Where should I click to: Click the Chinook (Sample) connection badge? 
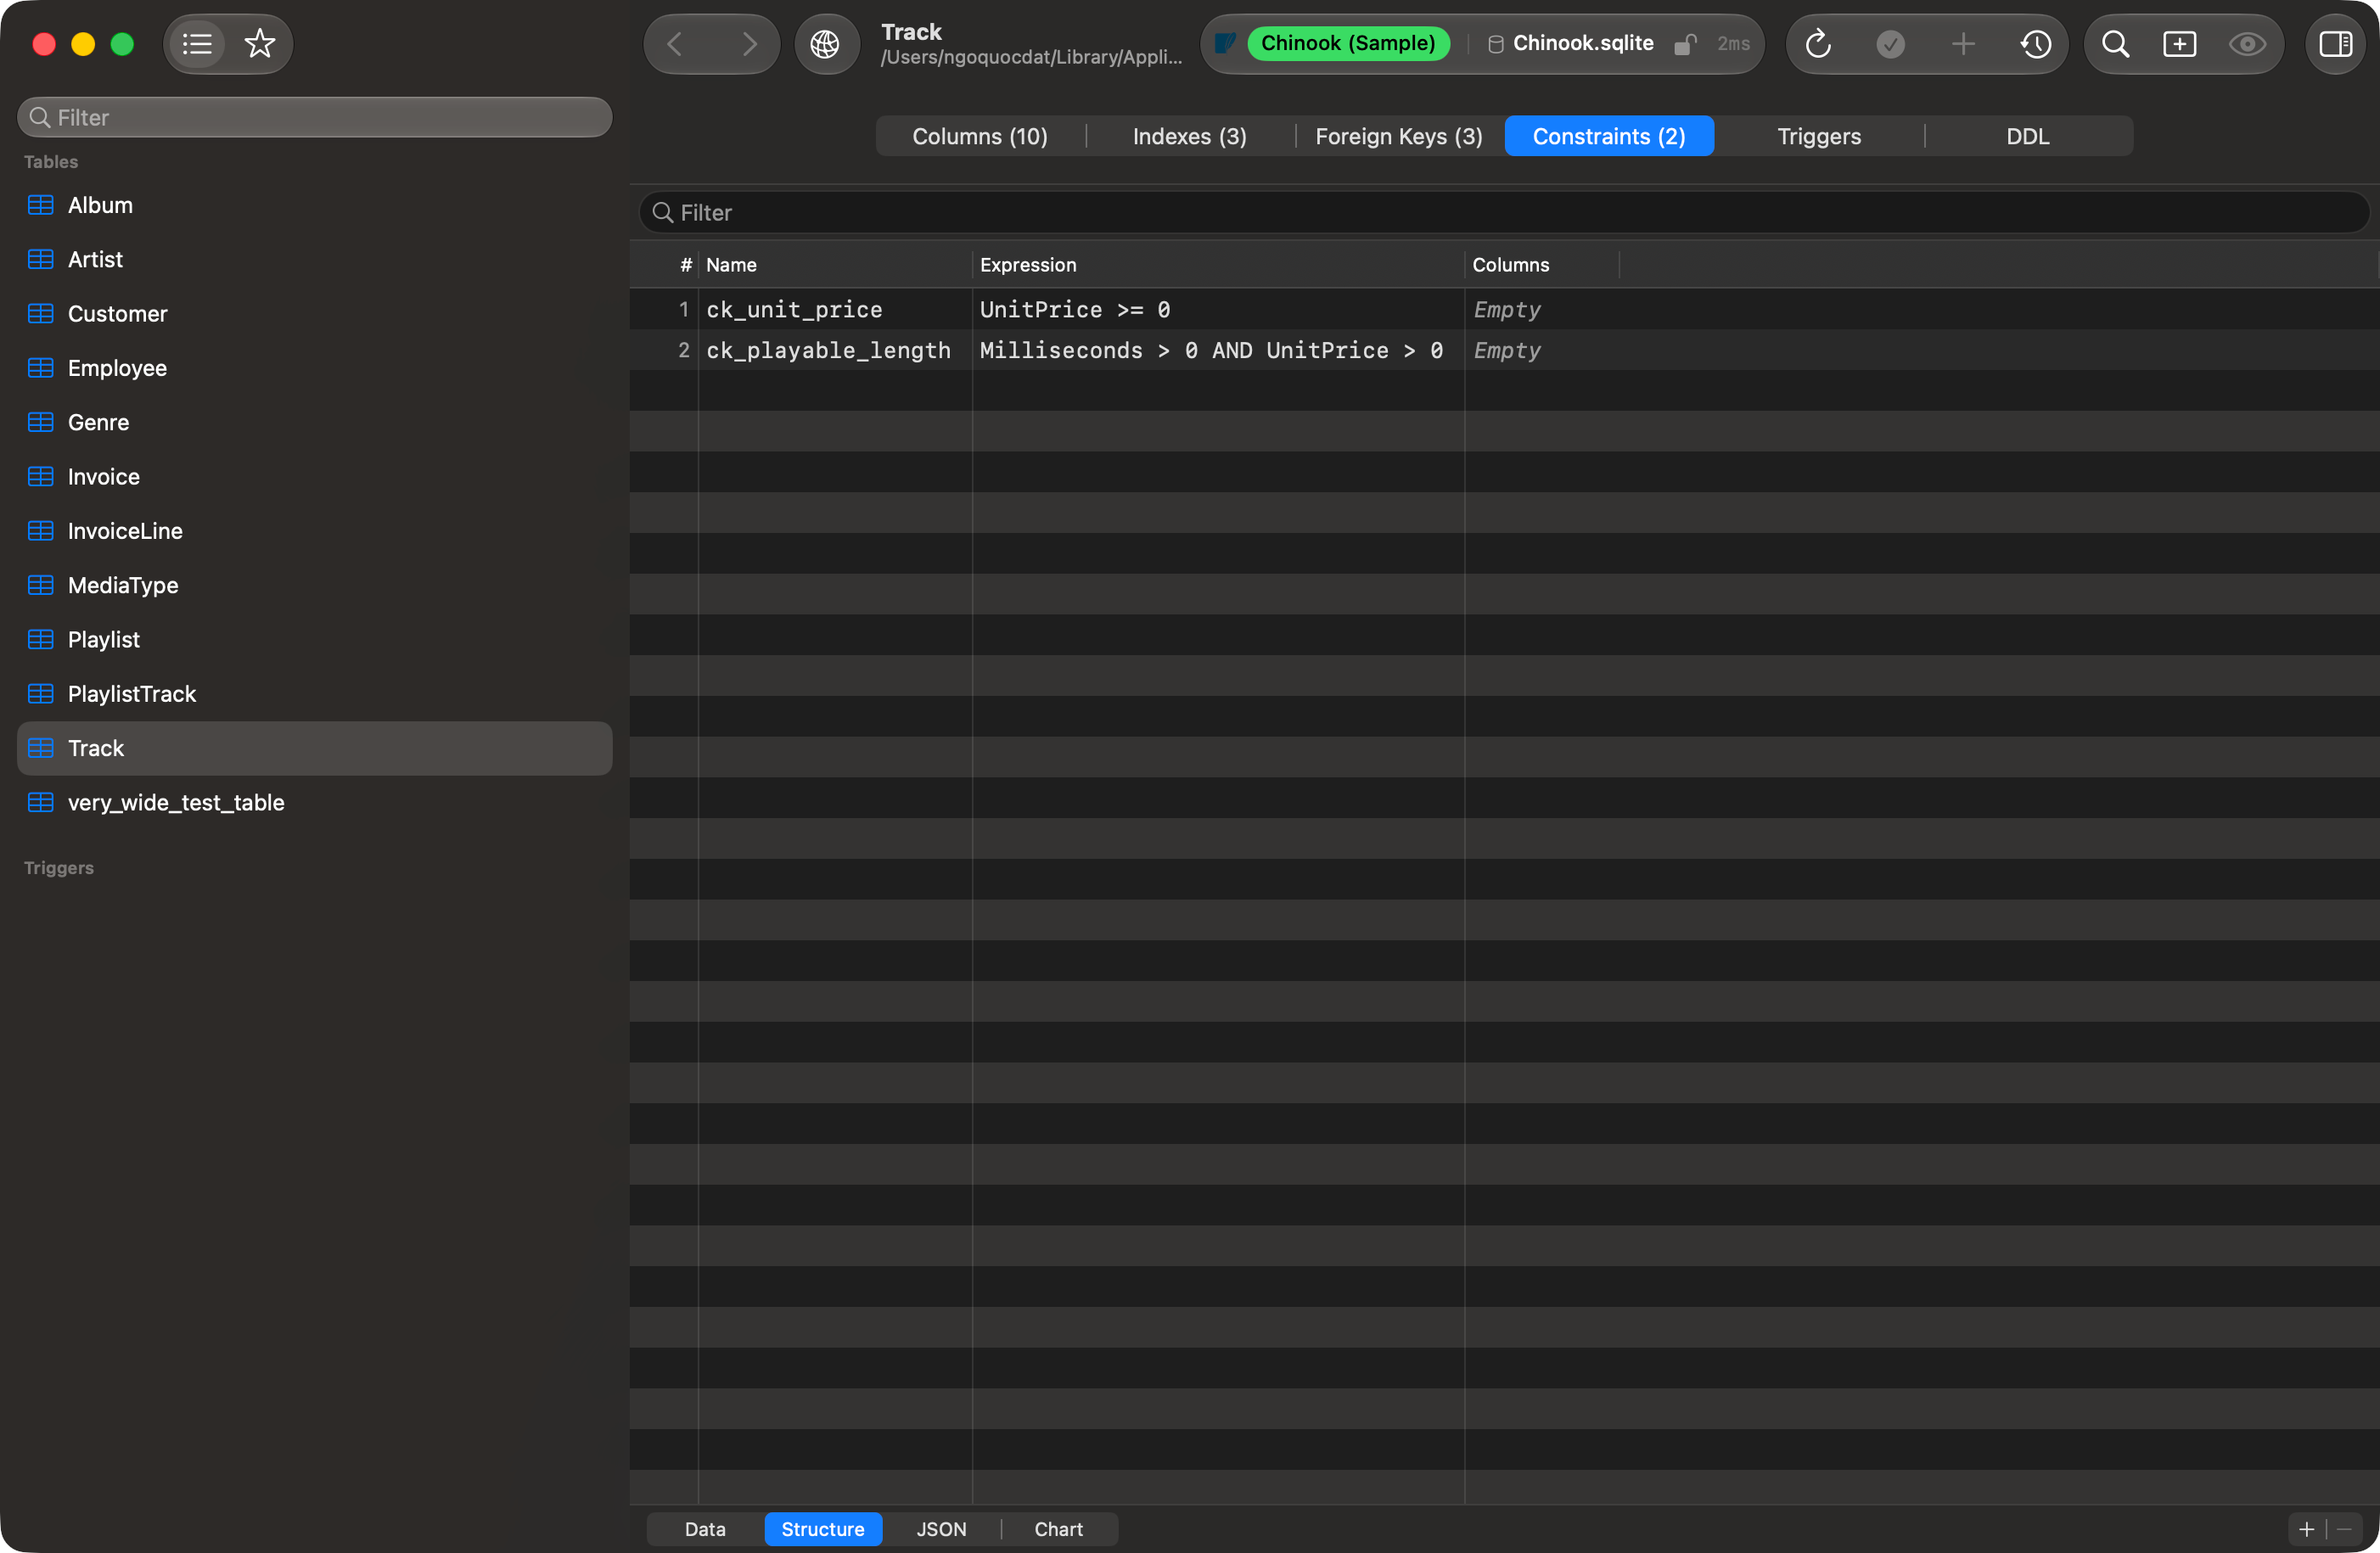pos(1347,43)
